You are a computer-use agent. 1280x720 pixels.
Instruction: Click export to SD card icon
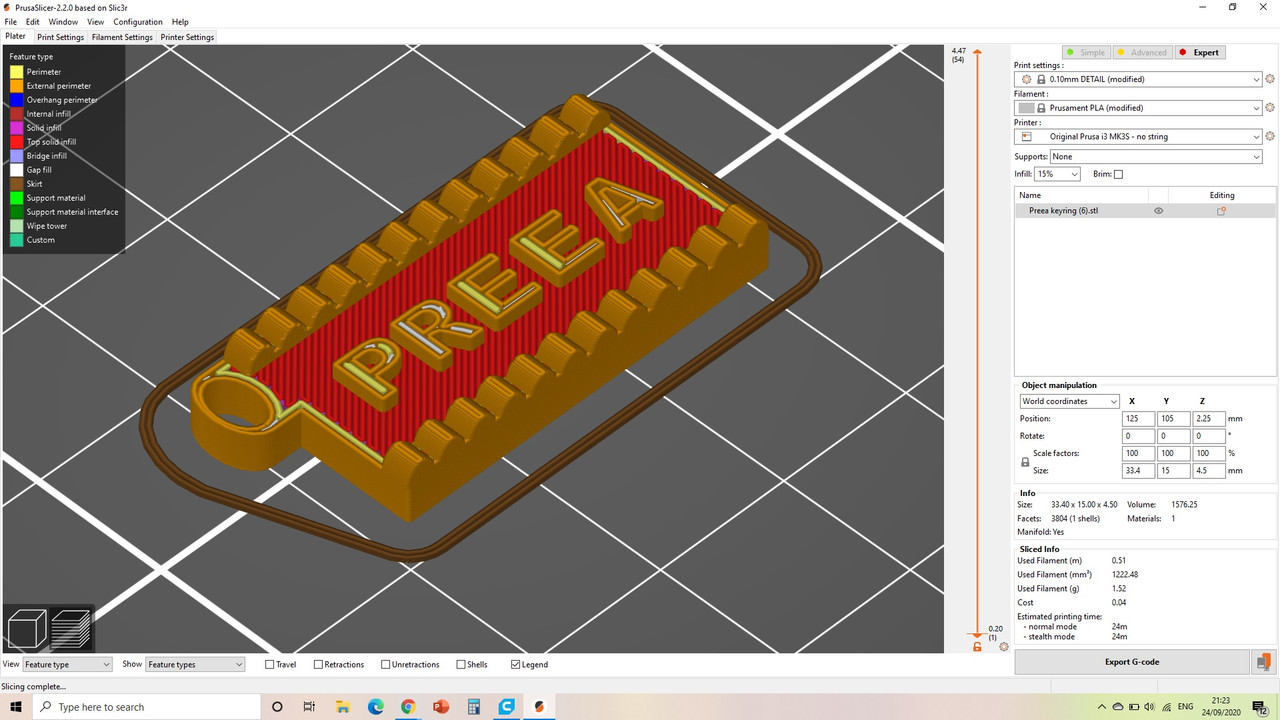point(1264,662)
